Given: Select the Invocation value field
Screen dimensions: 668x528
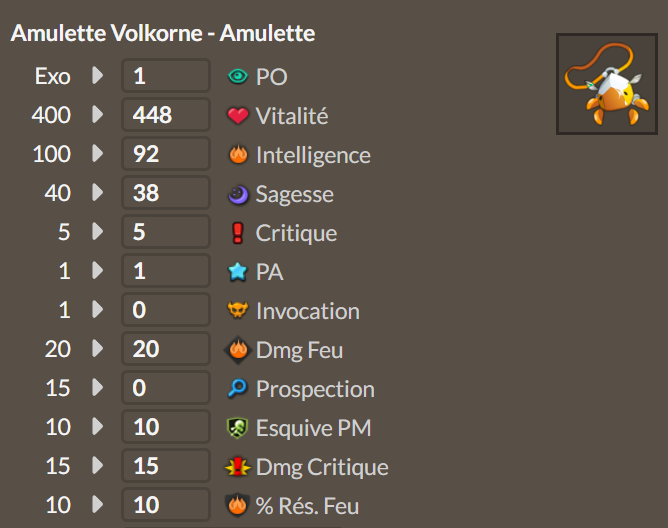Looking at the screenshot, I should pyautogui.click(x=166, y=309).
